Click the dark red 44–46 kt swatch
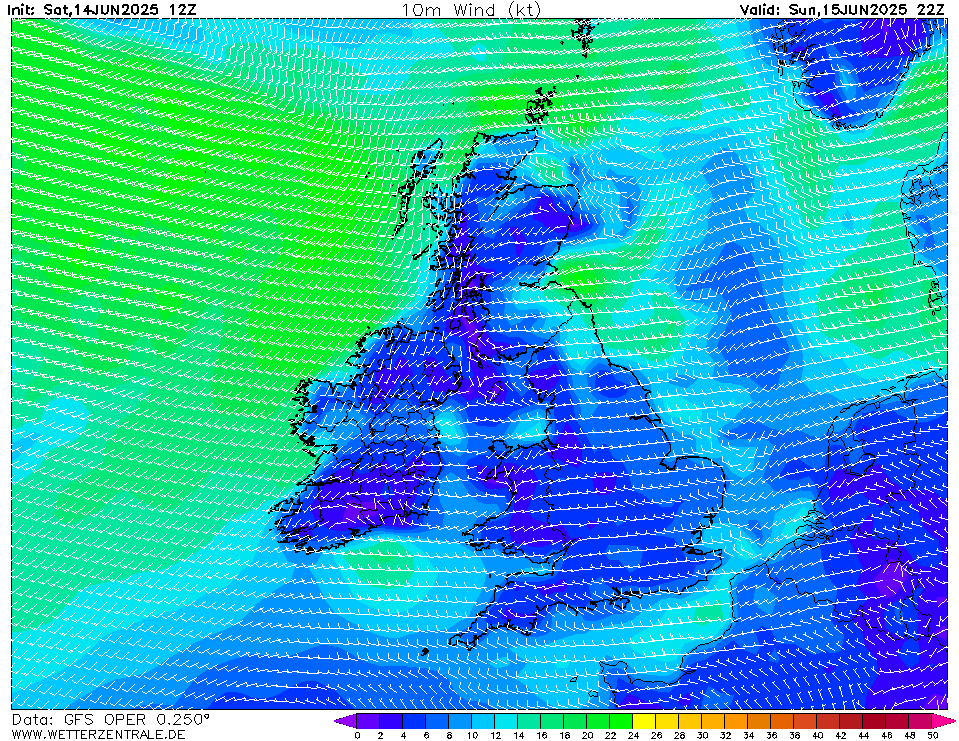959x741 pixels. coord(875,721)
